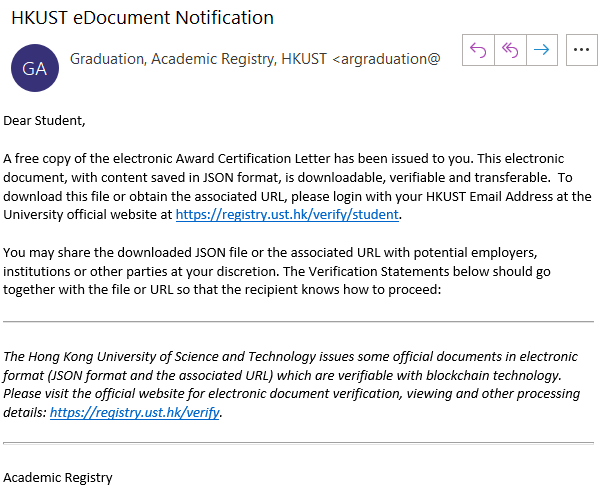613x501 pixels.
Task: Click horizontal divider above the italic statement
Action: click(299, 322)
